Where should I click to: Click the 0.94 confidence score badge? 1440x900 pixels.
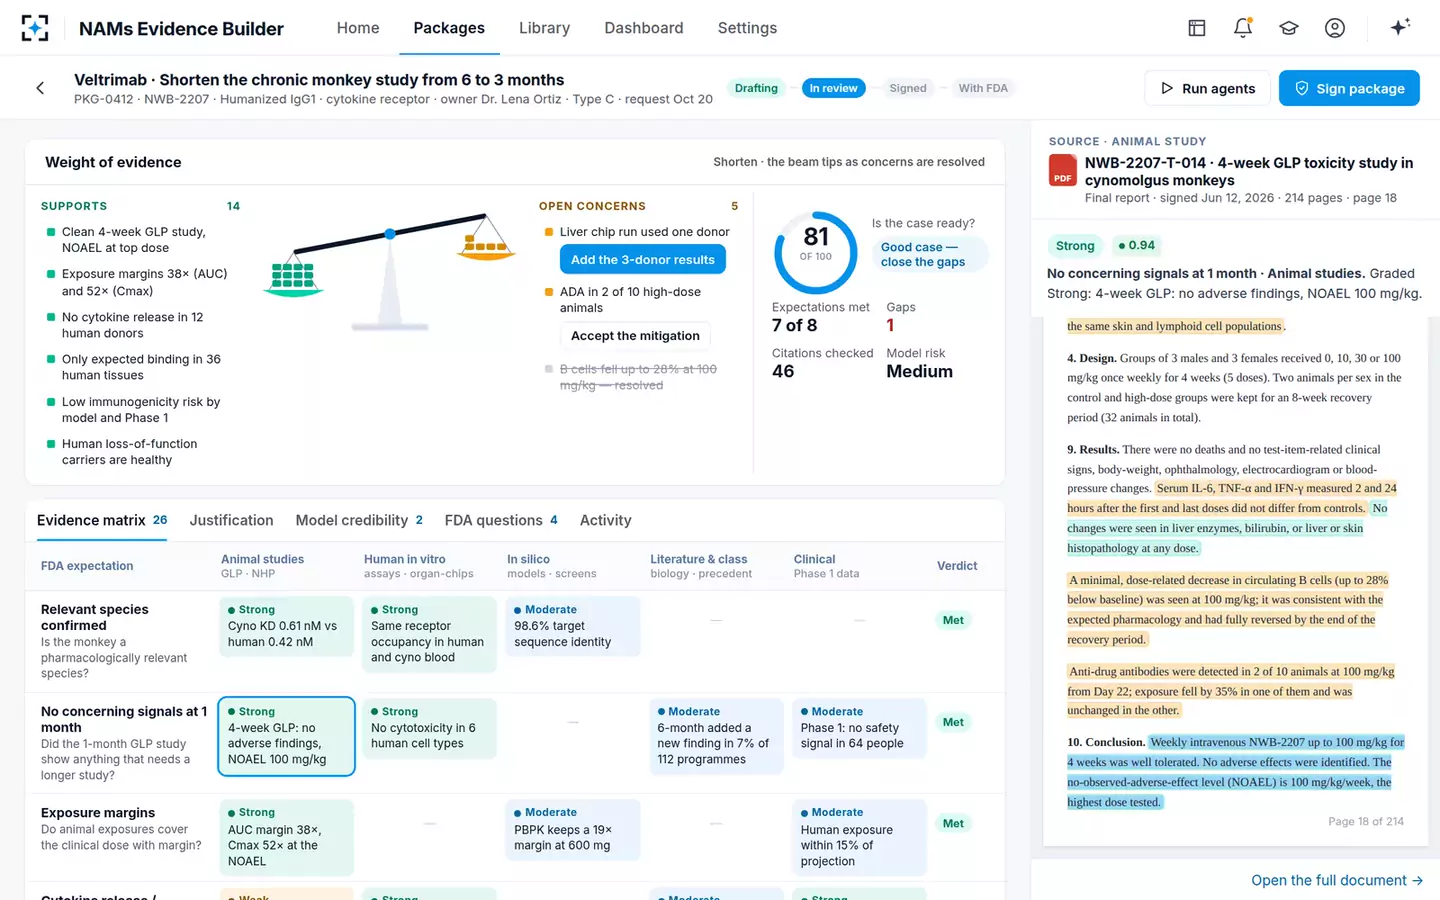coord(1136,245)
